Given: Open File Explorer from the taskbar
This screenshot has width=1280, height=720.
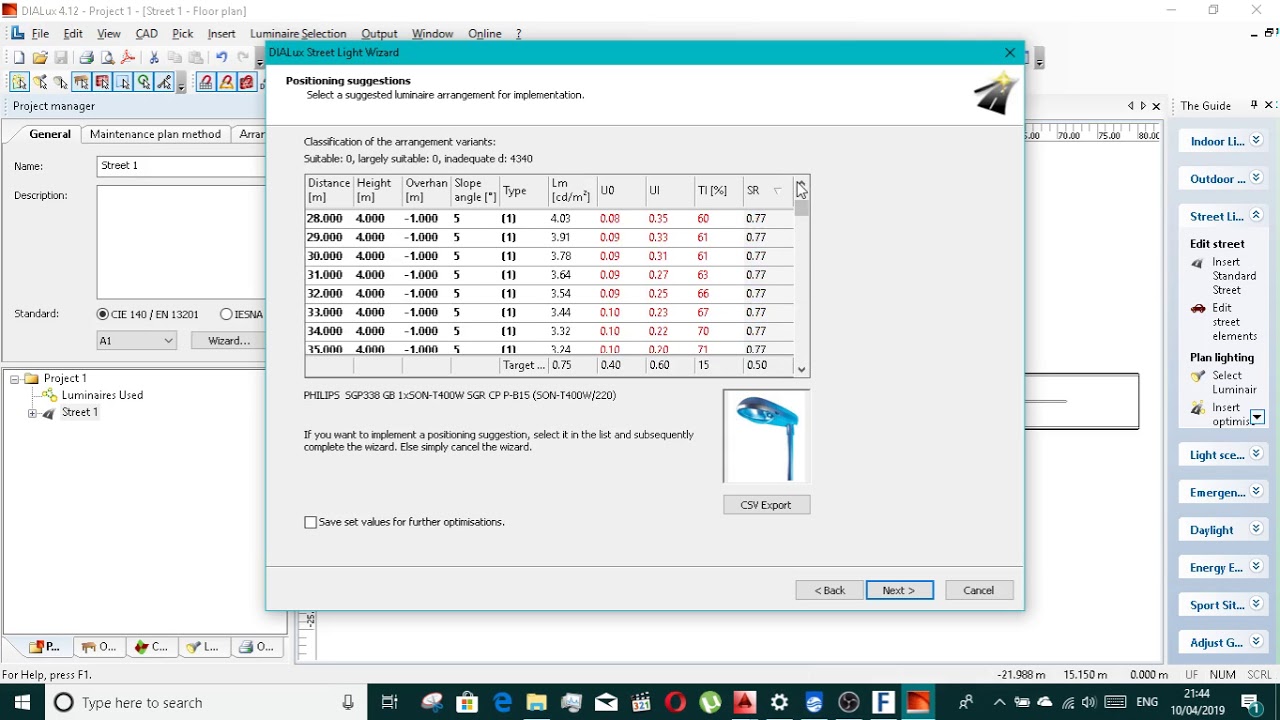Looking at the screenshot, I should (x=537, y=702).
